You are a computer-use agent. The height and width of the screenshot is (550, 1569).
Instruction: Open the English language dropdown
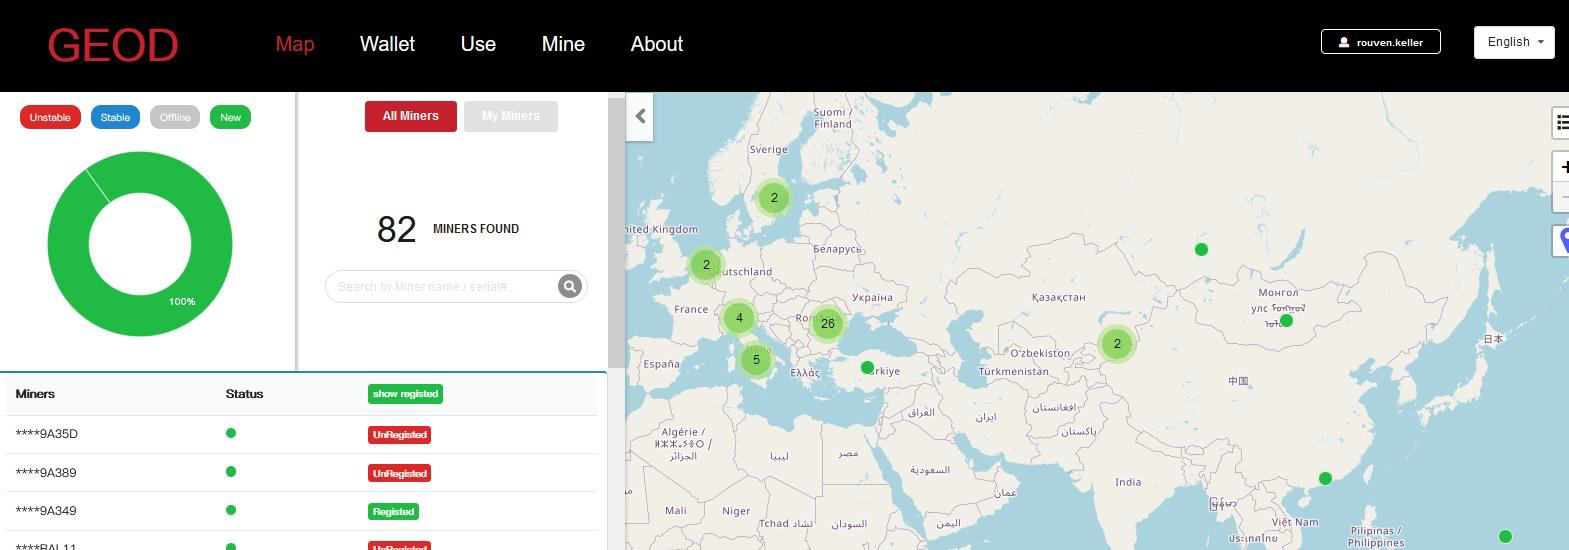1513,42
